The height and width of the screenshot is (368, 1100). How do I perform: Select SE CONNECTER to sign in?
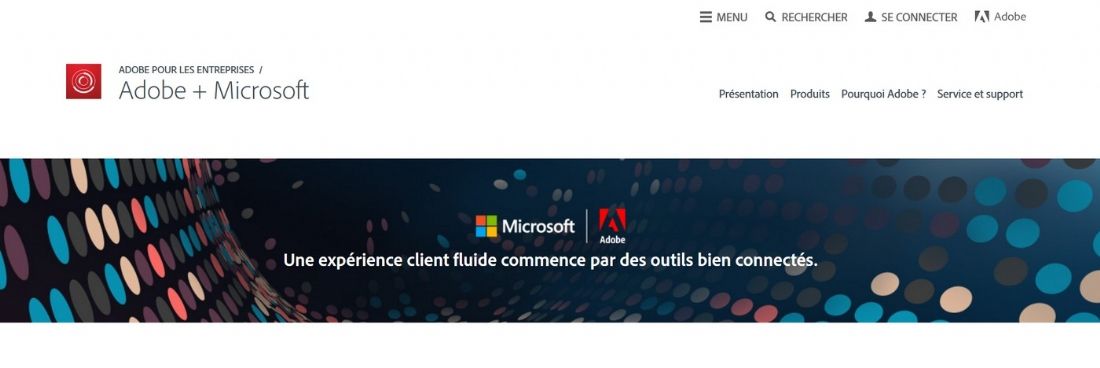tap(919, 18)
